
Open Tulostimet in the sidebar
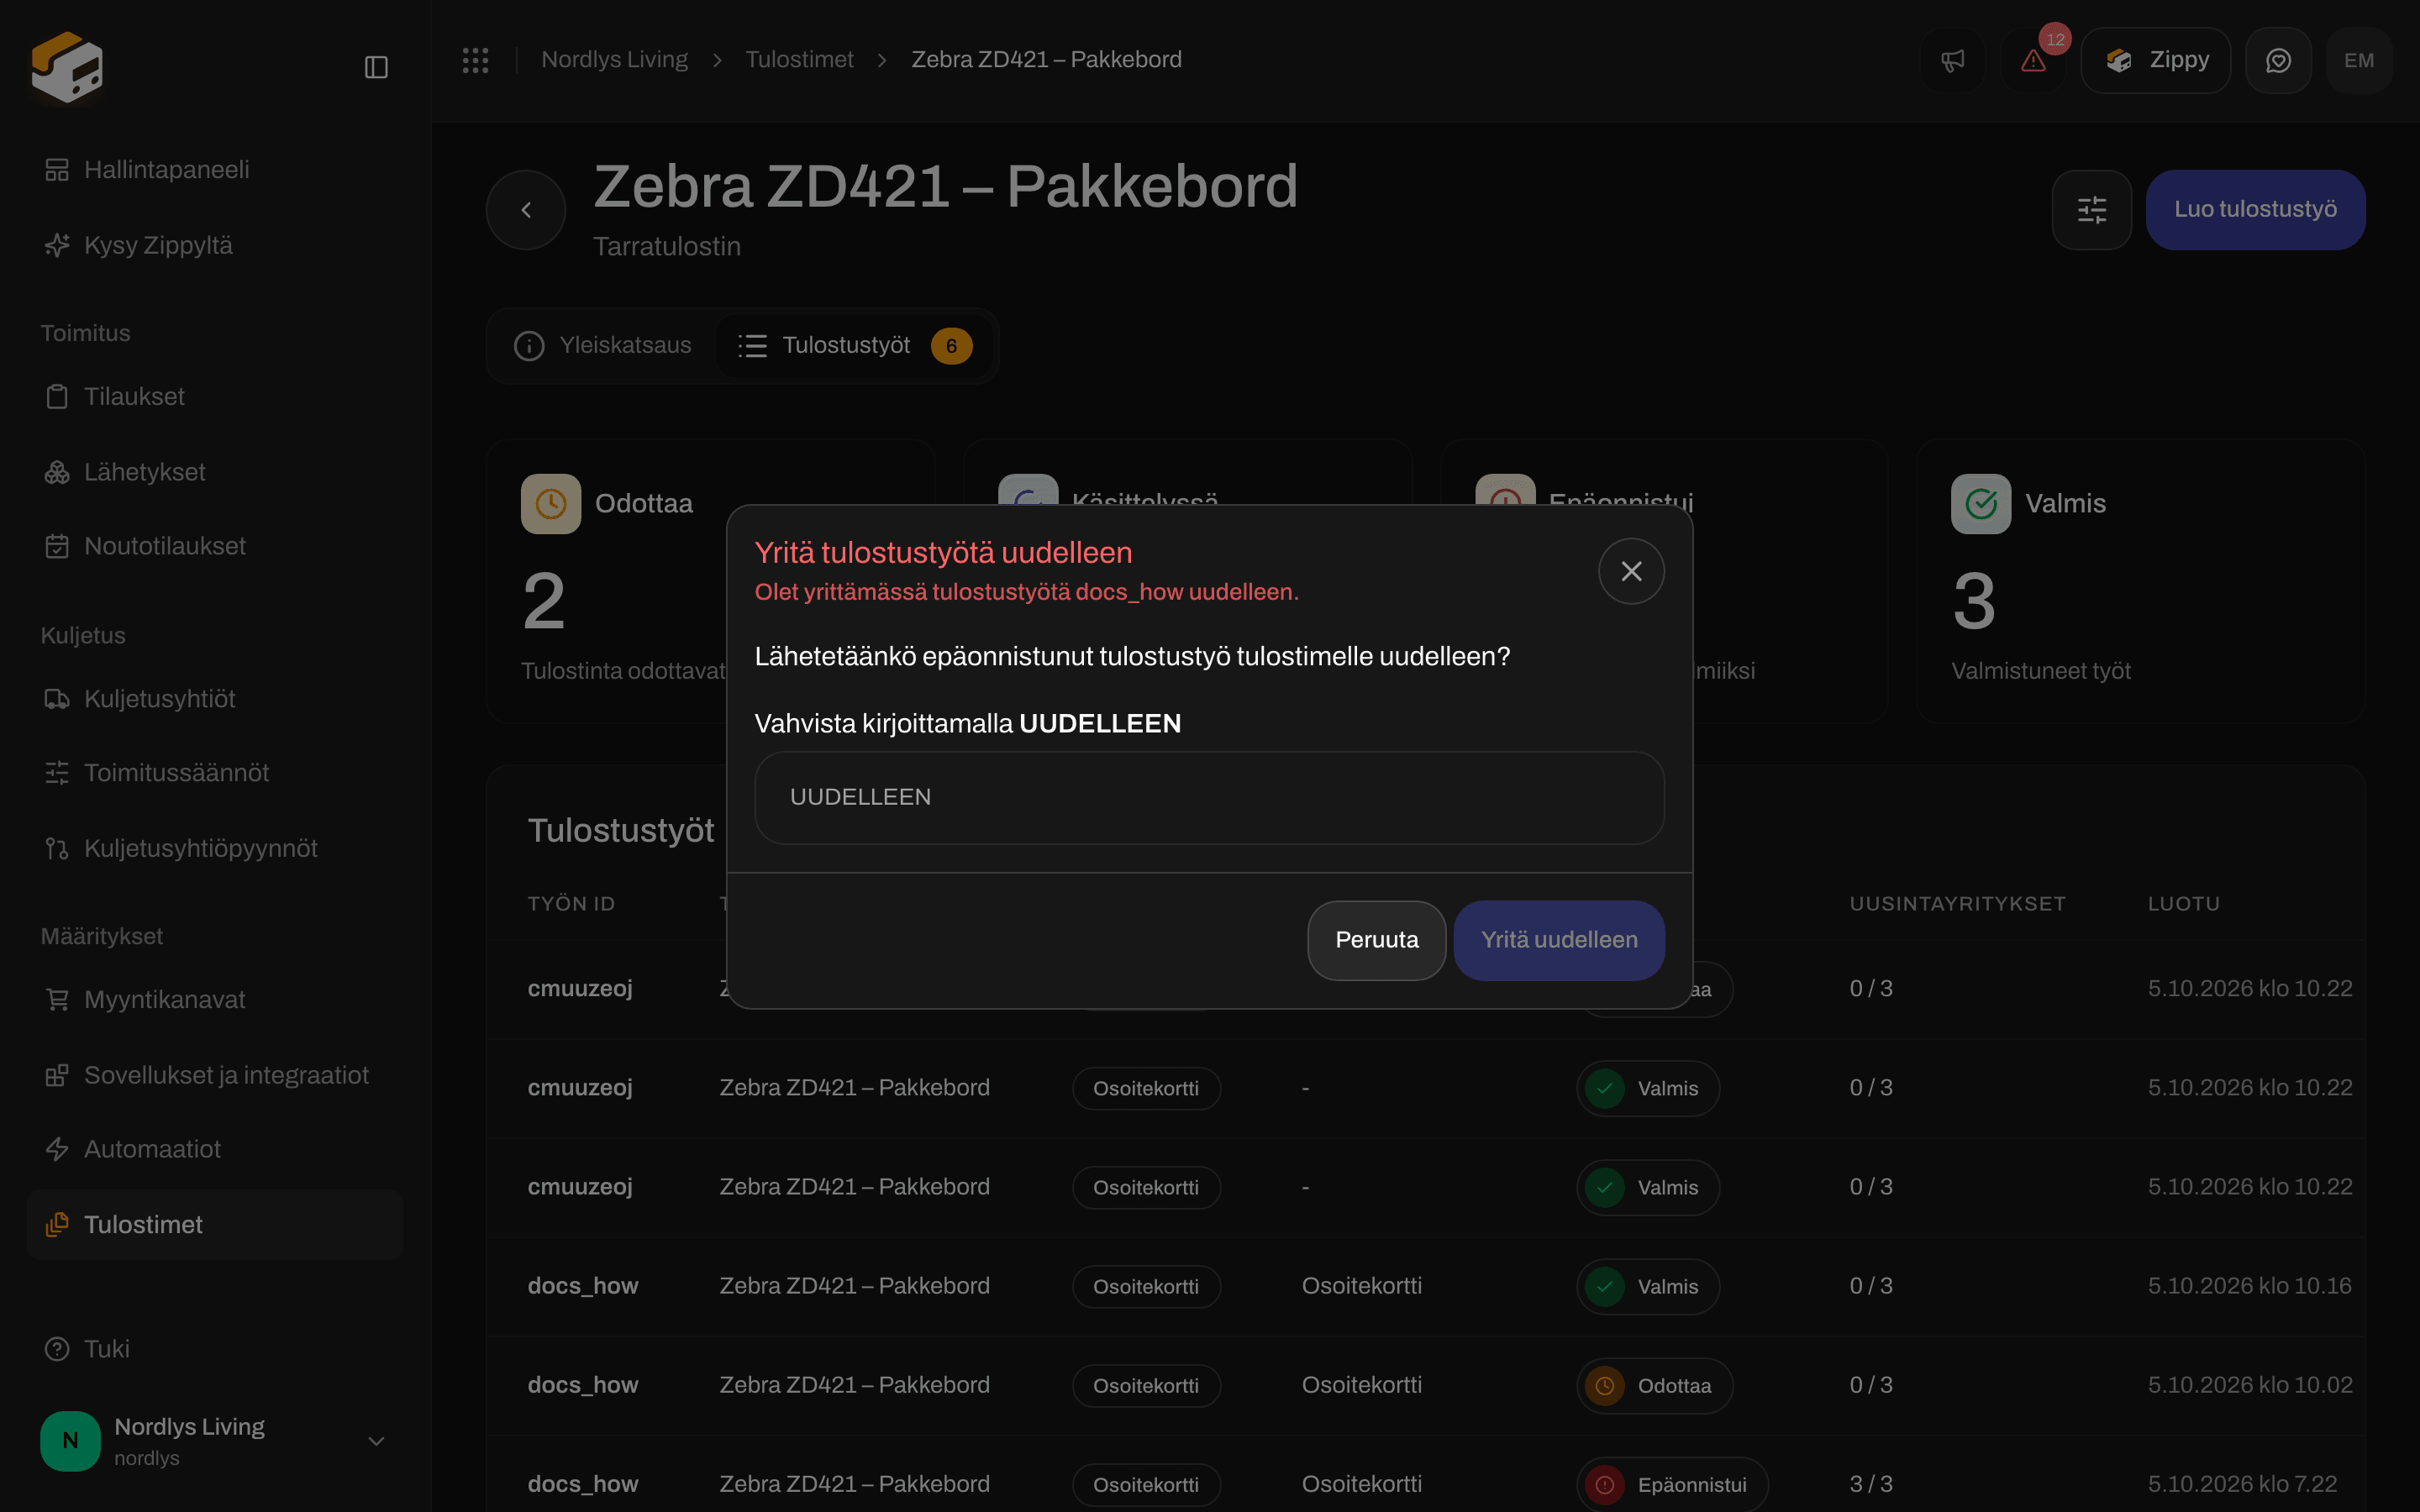tap(215, 1225)
